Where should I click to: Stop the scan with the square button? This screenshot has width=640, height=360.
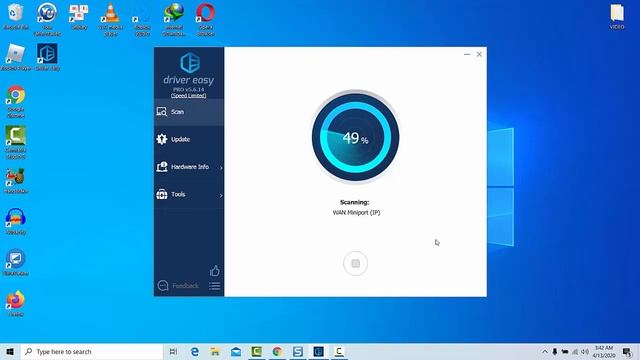pyautogui.click(x=356, y=263)
